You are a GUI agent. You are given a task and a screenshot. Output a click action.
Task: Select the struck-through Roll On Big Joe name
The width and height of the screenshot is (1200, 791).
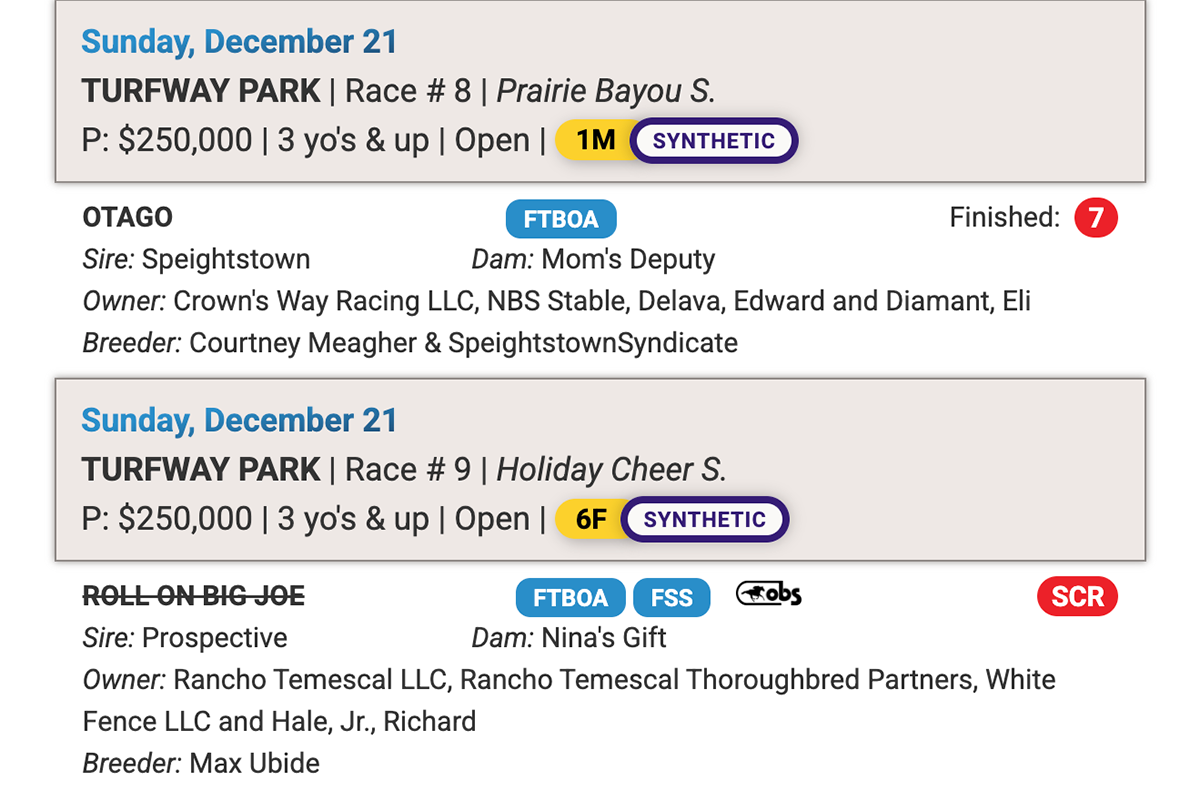click(193, 597)
